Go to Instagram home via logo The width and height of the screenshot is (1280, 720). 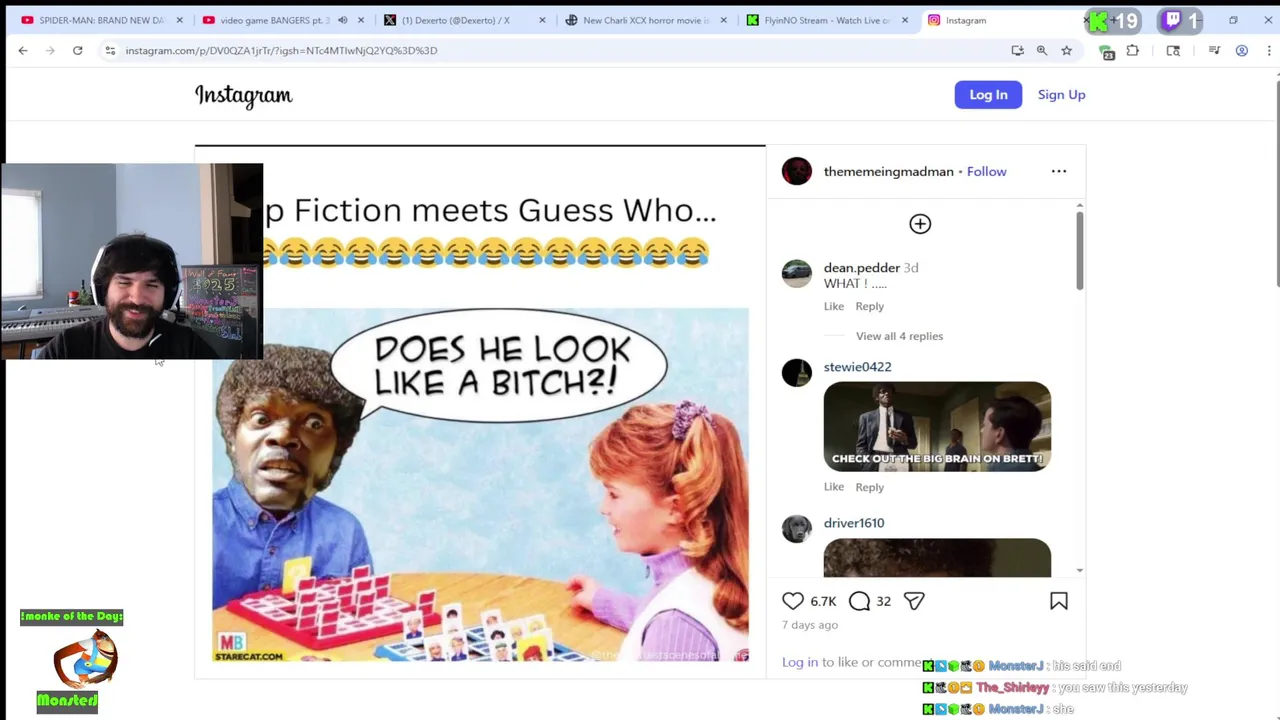click(x=243, y=95)
